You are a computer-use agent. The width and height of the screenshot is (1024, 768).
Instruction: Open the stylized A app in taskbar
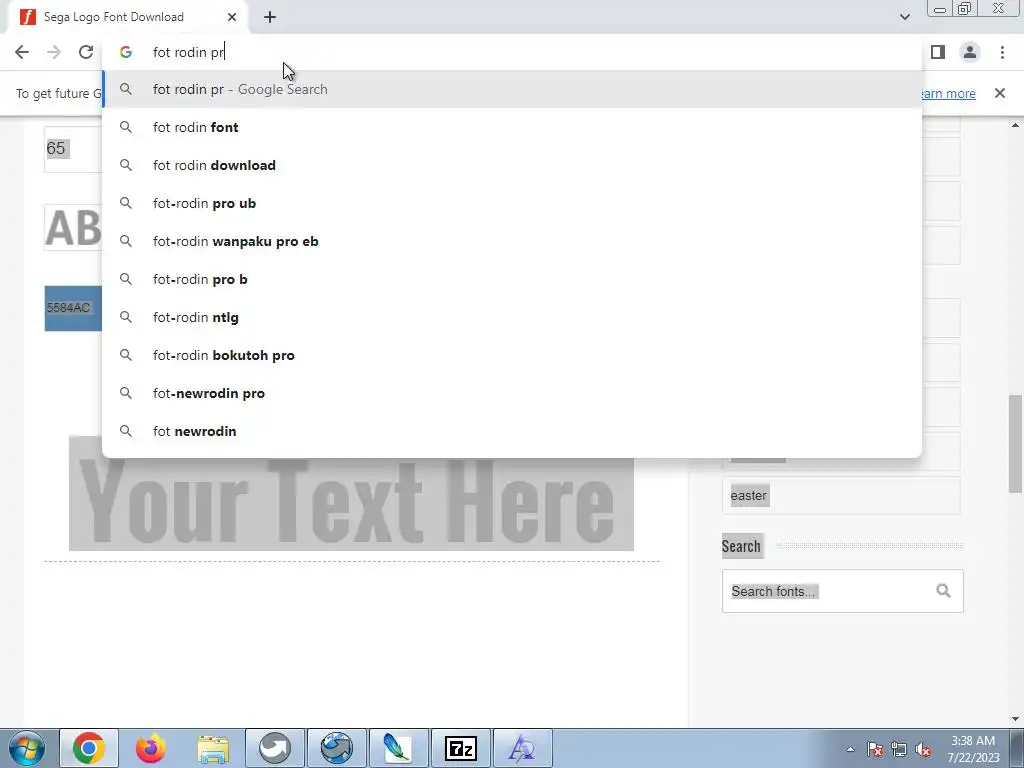522,748
